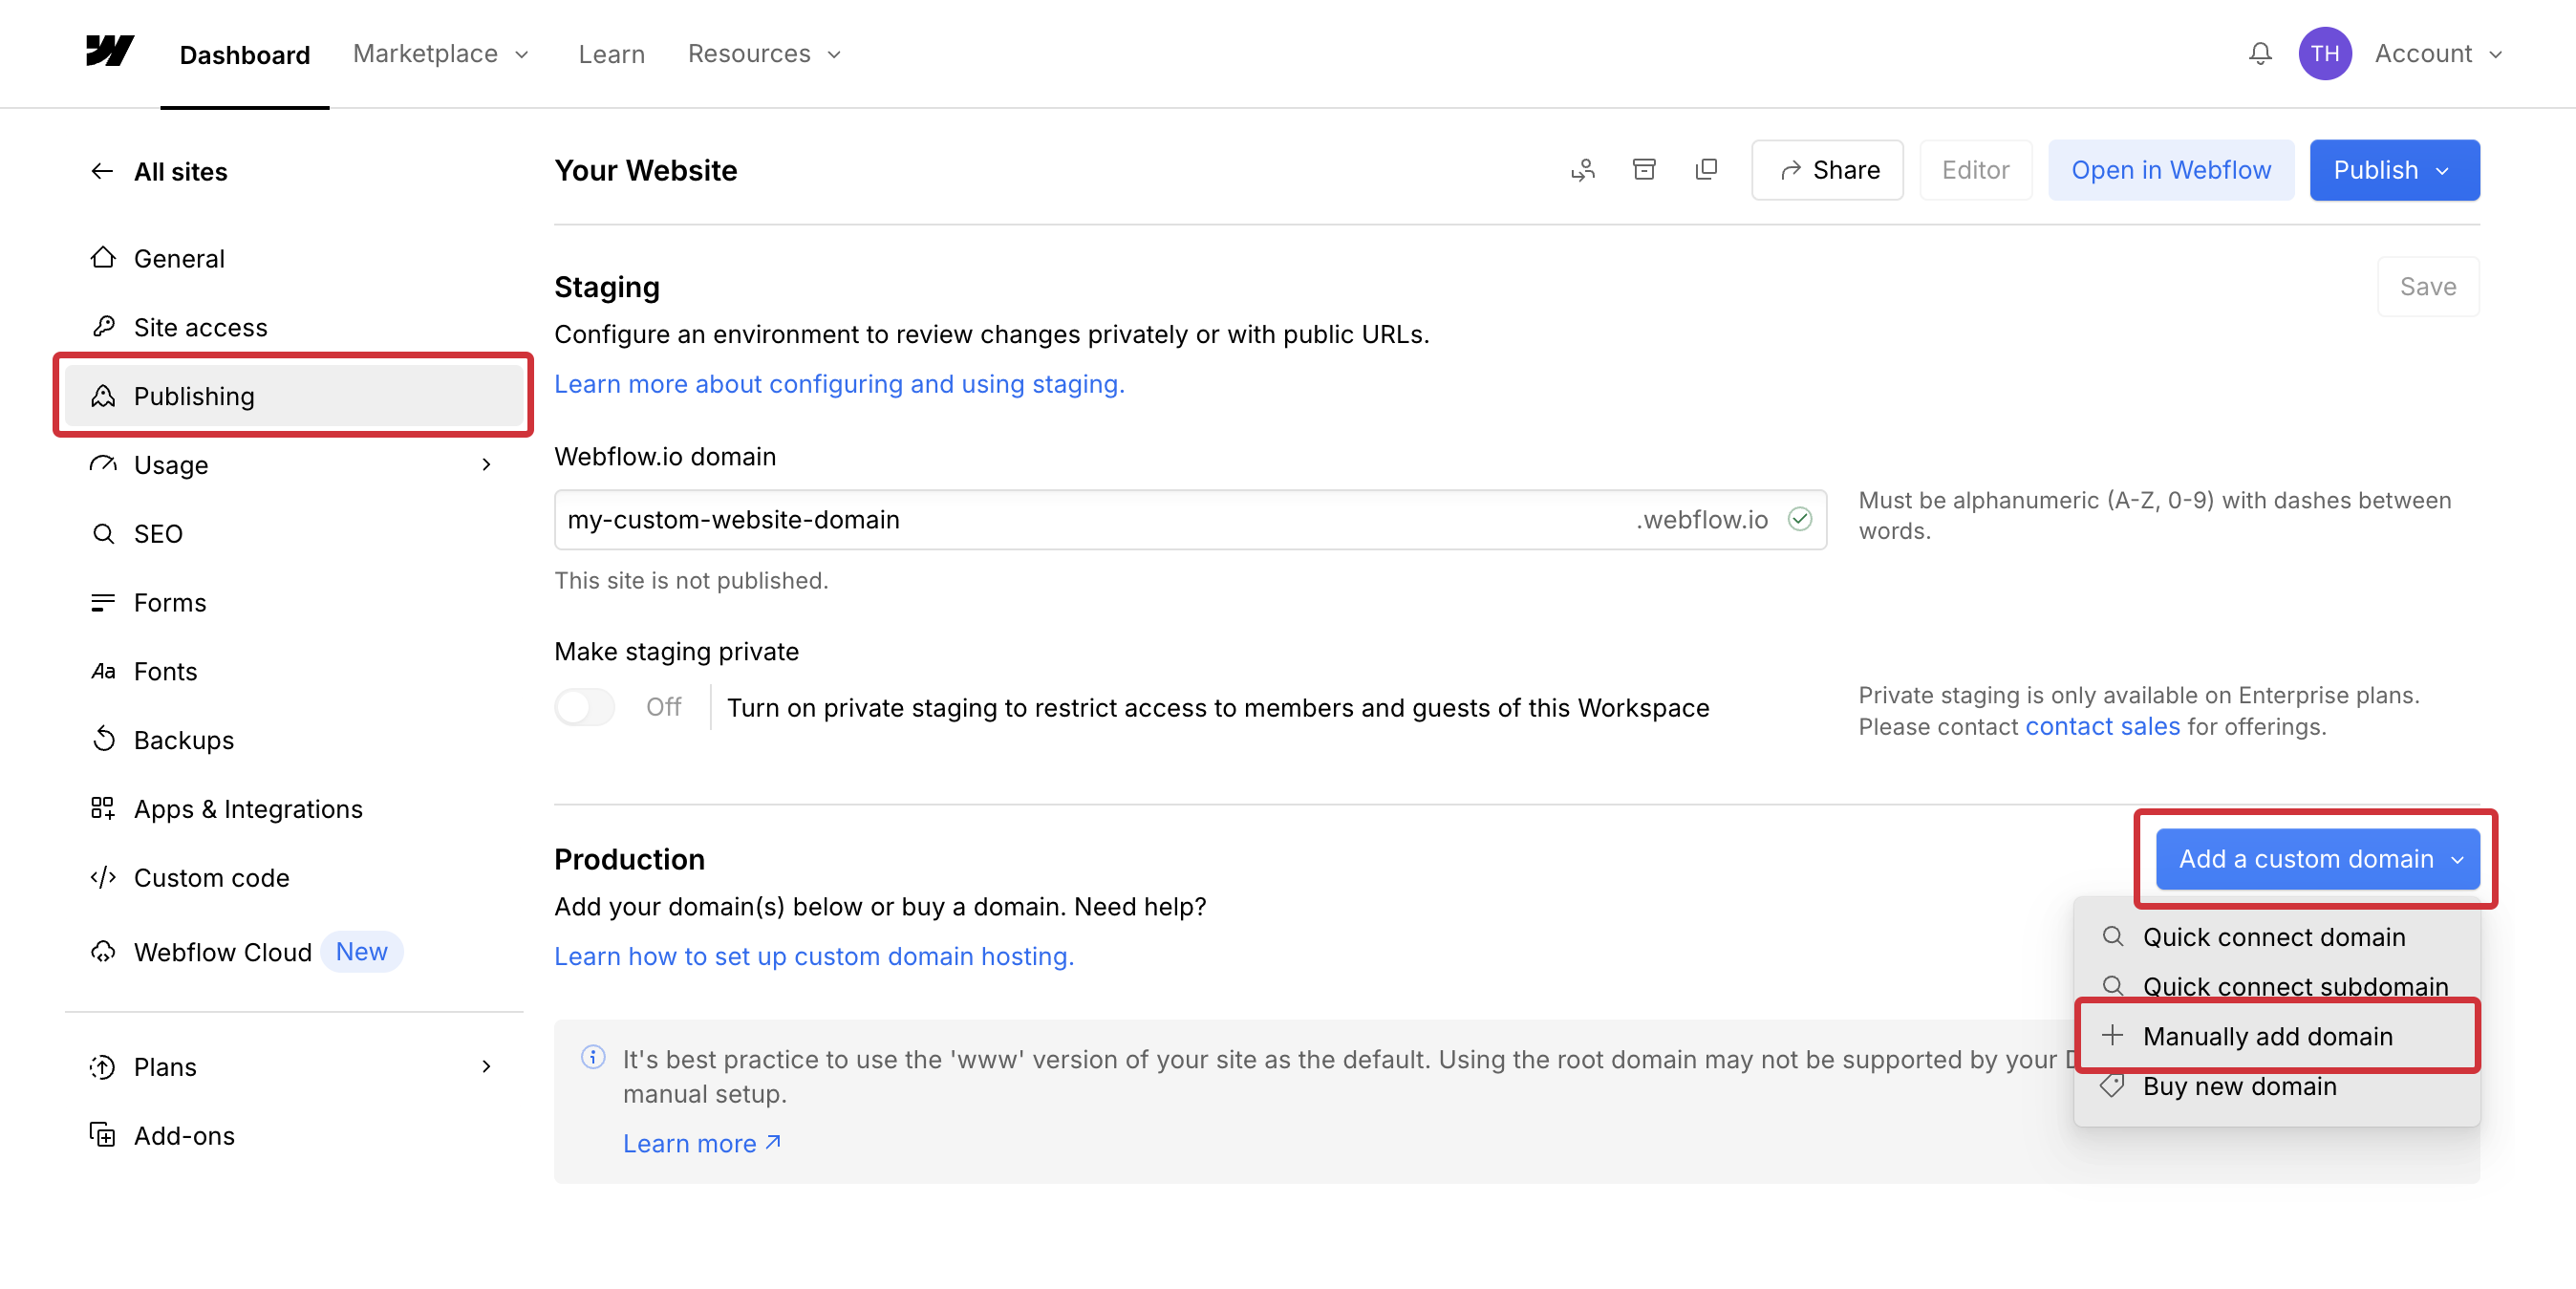The image size is (2576, 1289).
Task: Click Open in Webflow button
Action: (x=2171, y=170)
